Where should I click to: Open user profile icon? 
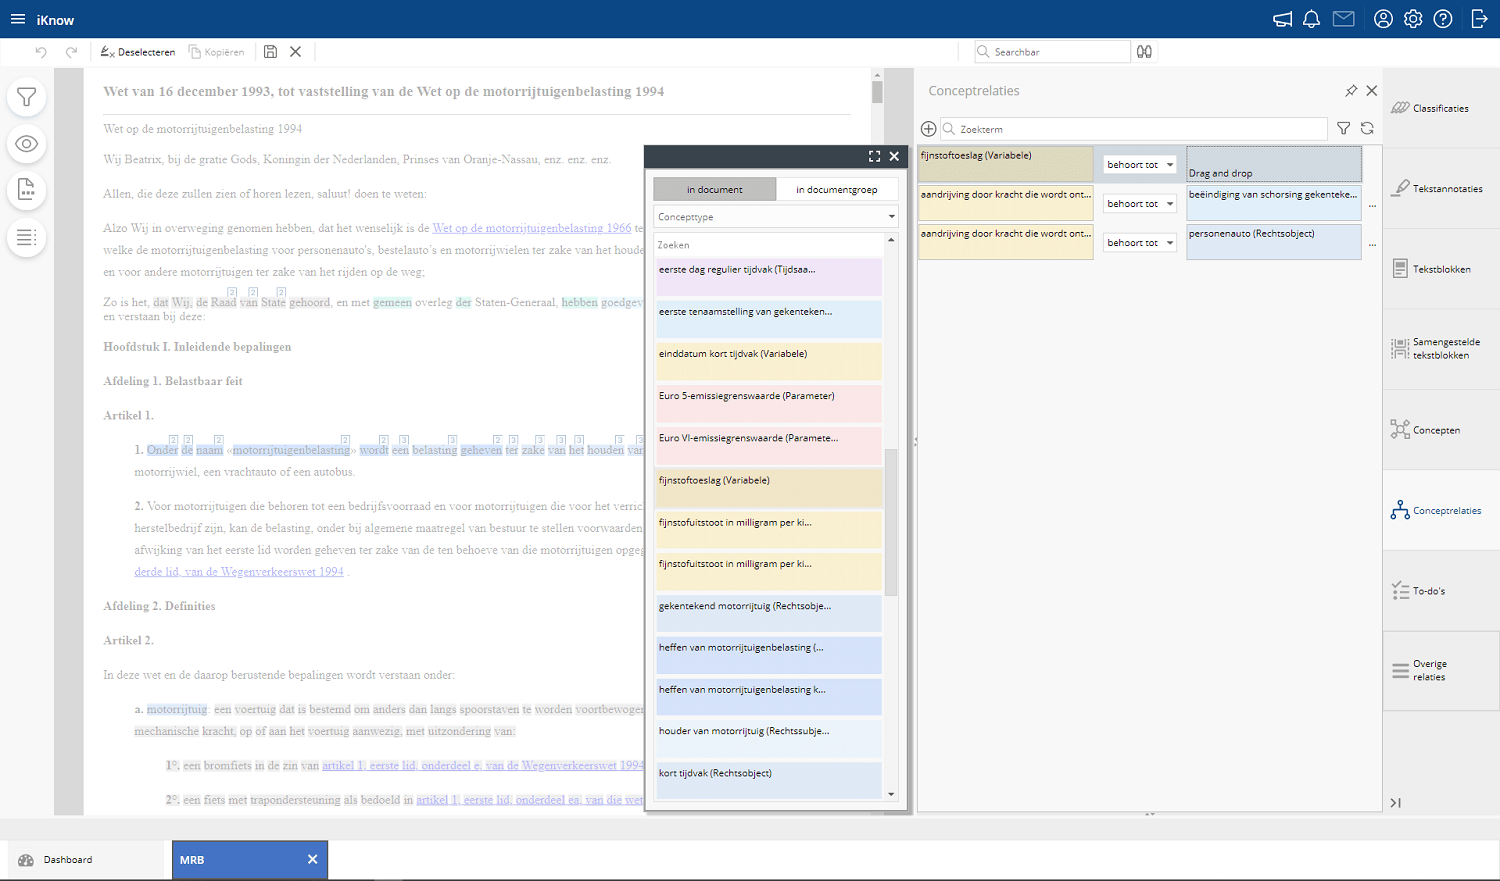[1383, 19]
